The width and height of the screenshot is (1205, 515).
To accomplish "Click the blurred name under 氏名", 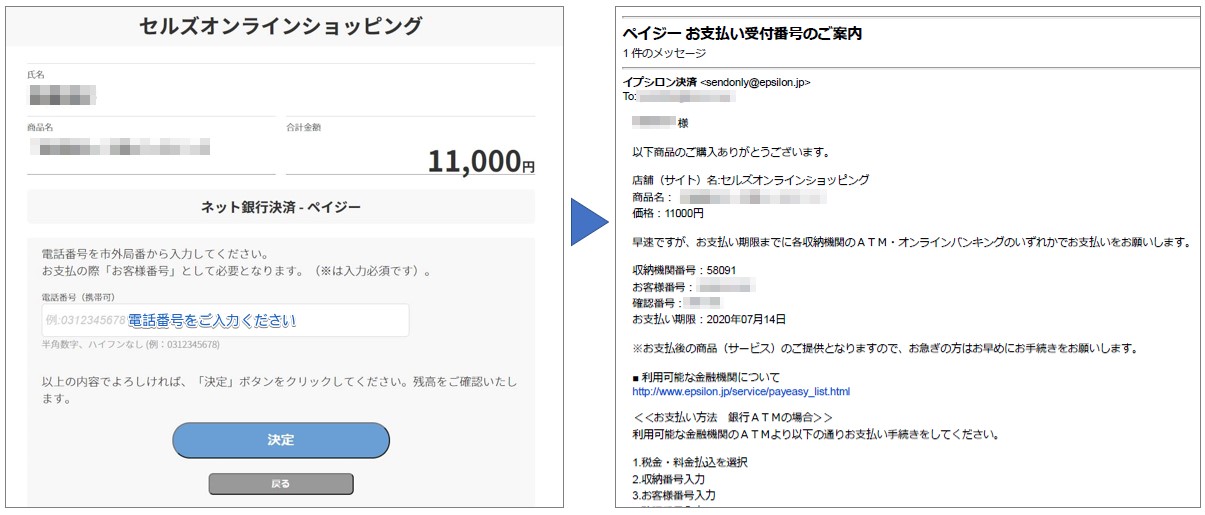I will click(x=62, y=96).
